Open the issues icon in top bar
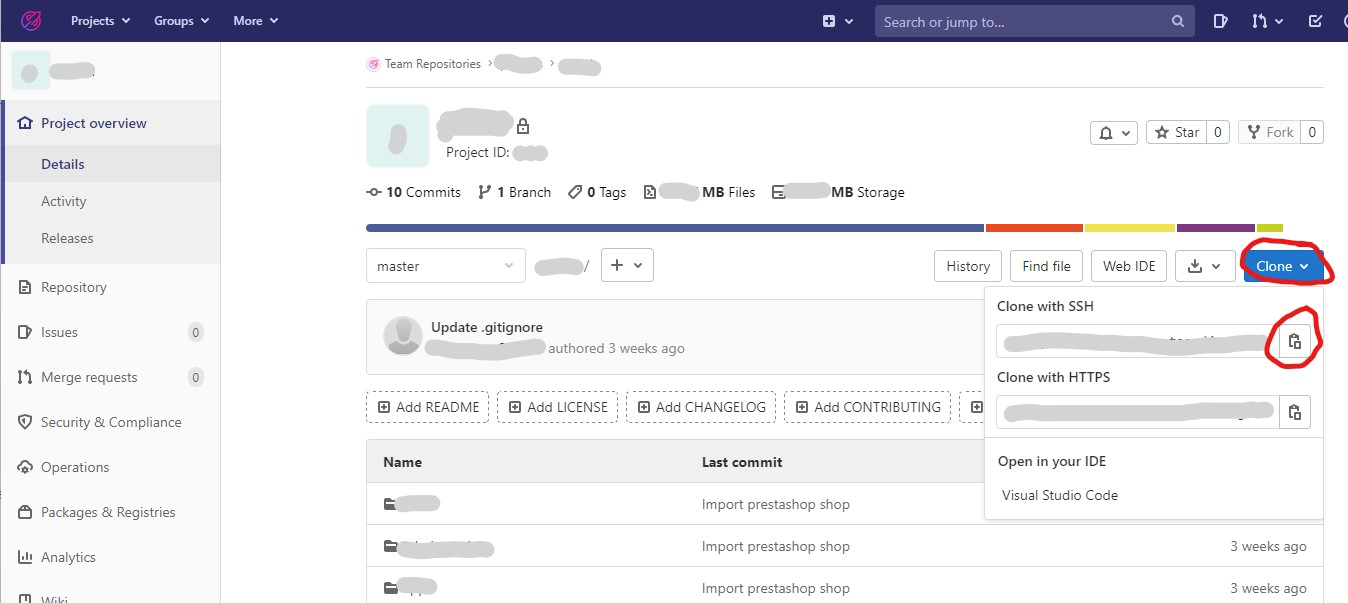The height and width of the screenshot is (603, 1348). (x=1220, y=21)
